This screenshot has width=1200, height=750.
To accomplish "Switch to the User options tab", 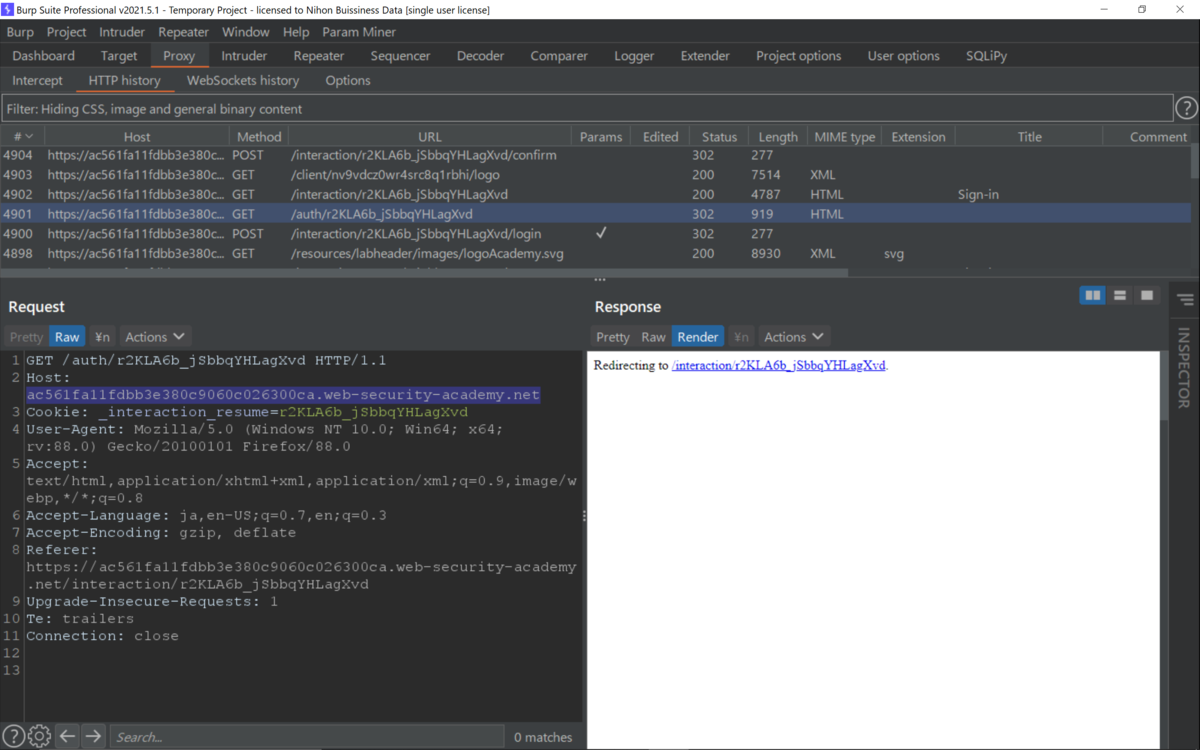I will pyautogui.click(x=904, y=56).
